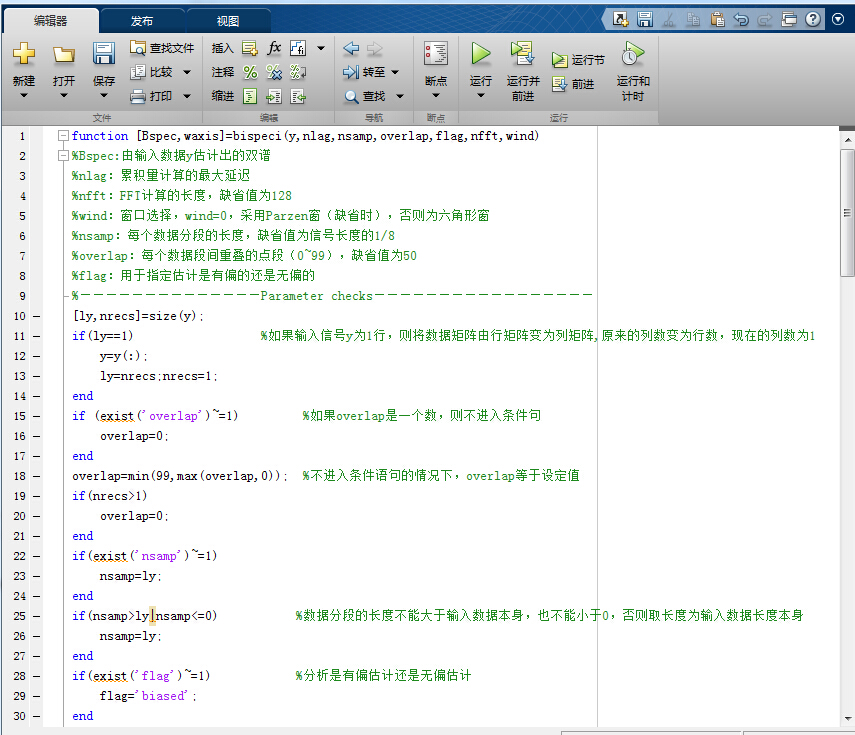
Task: Toggle breakpoint dash on line 30
Action: click(x=37, y=716)
